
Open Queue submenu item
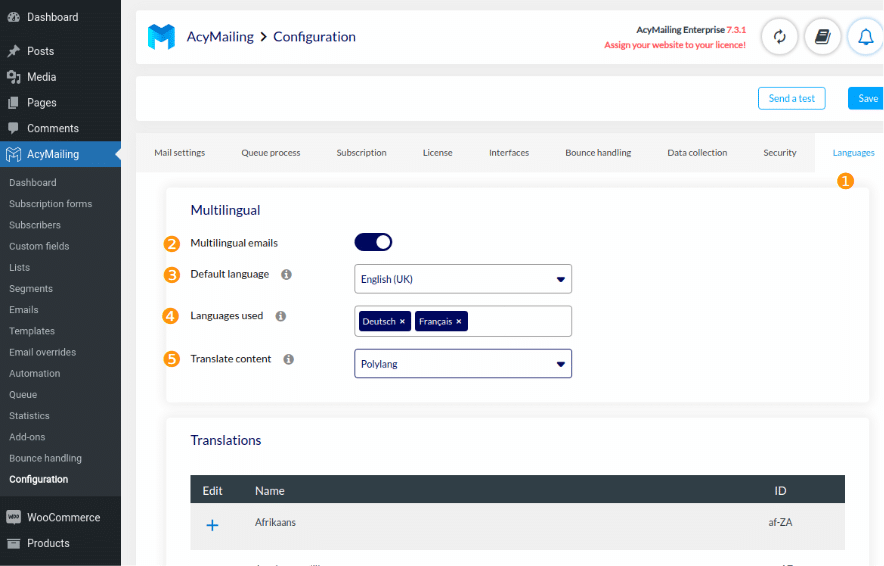(23, 395)
